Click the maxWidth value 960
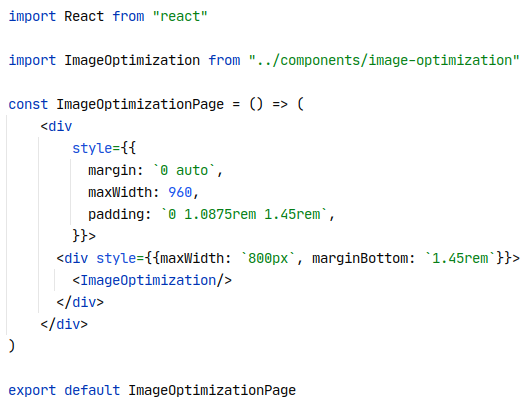Image resolution: width=528 pixels, height=408 pixels. [180, 193]
